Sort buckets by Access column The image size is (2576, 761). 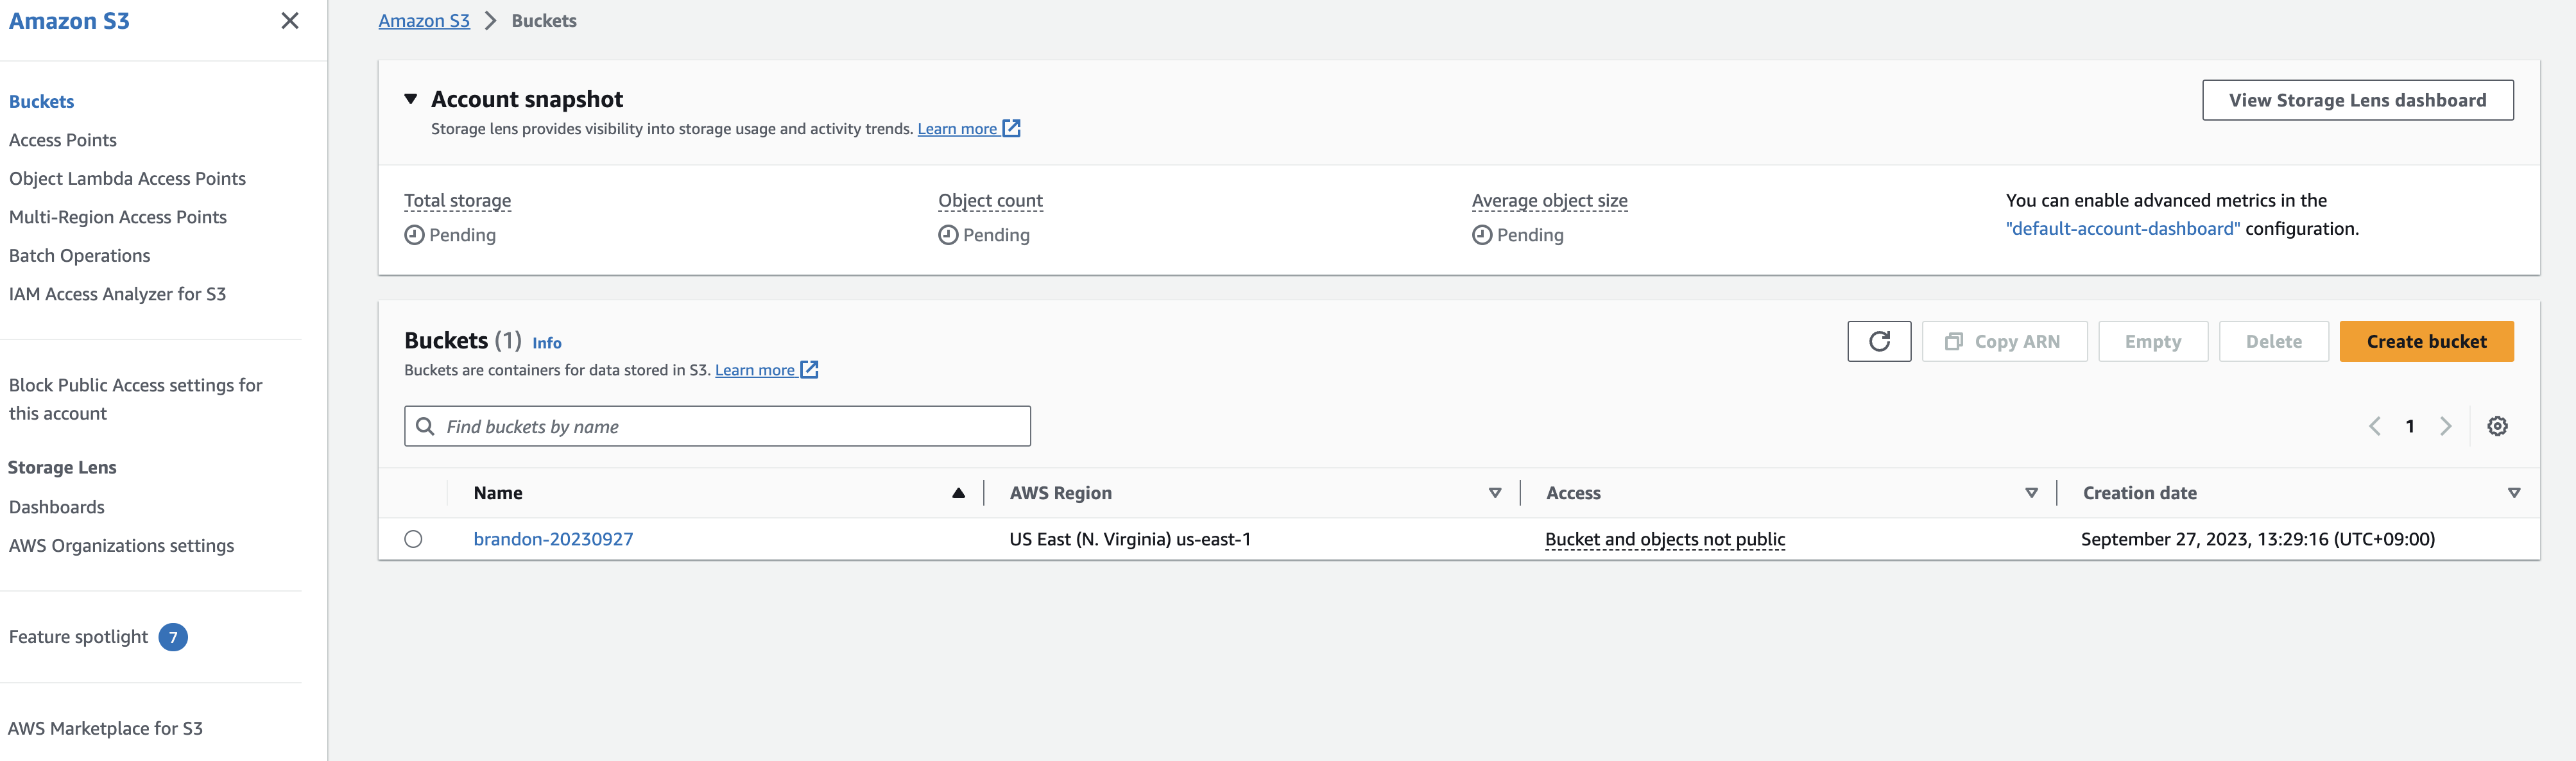(x=2031, y=493)
